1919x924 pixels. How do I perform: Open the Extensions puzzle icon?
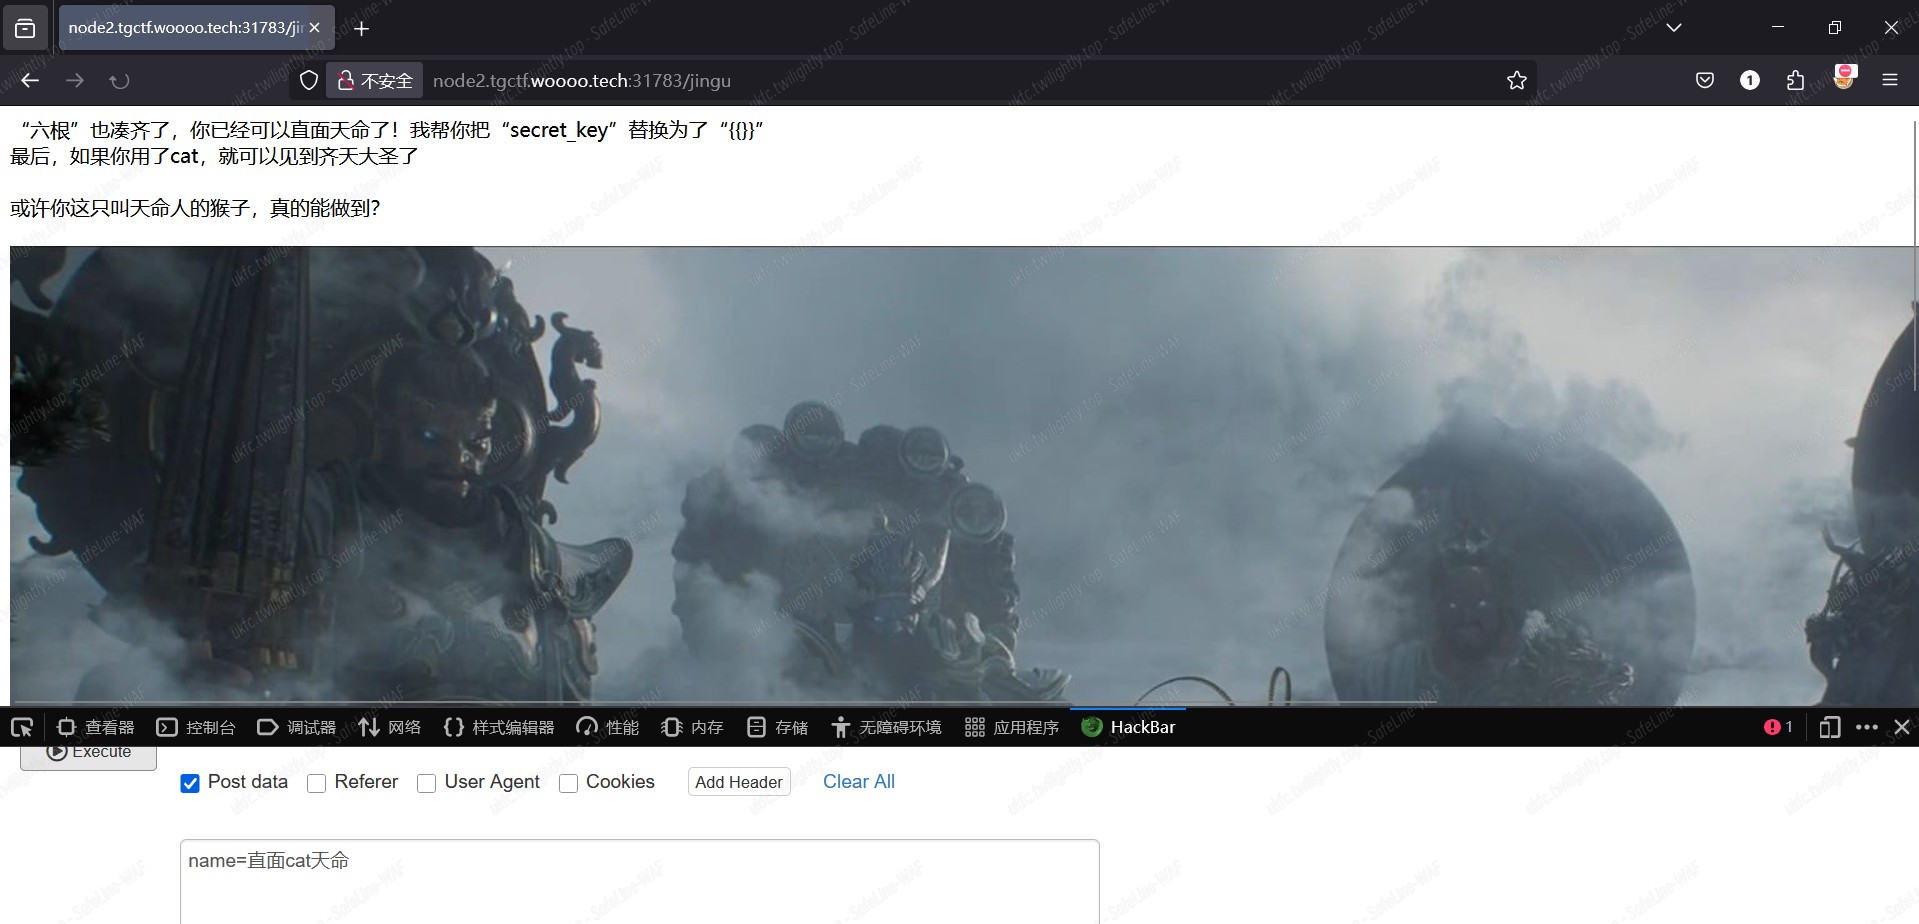coord(1795,81)
